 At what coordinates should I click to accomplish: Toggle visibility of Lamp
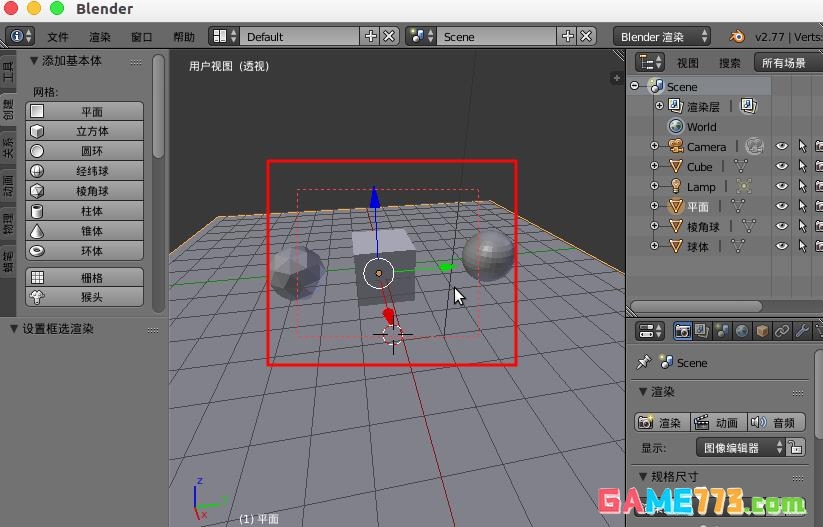click(782, 186)
